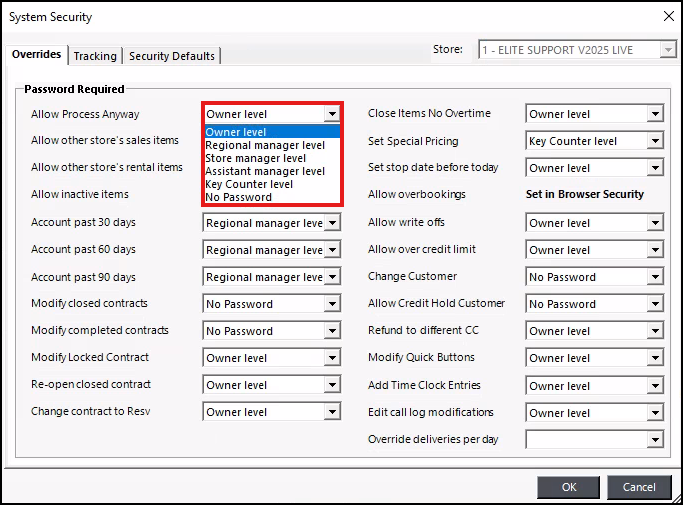Expand the Account past 30 days dropdown

332,223
